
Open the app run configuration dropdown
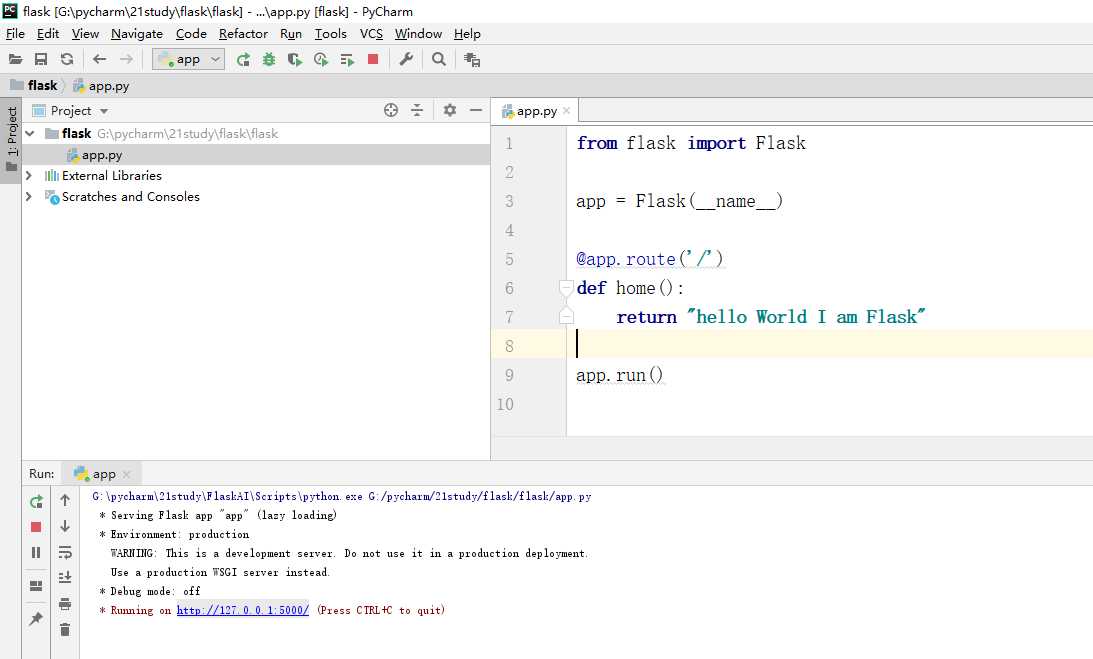point(188,59)
